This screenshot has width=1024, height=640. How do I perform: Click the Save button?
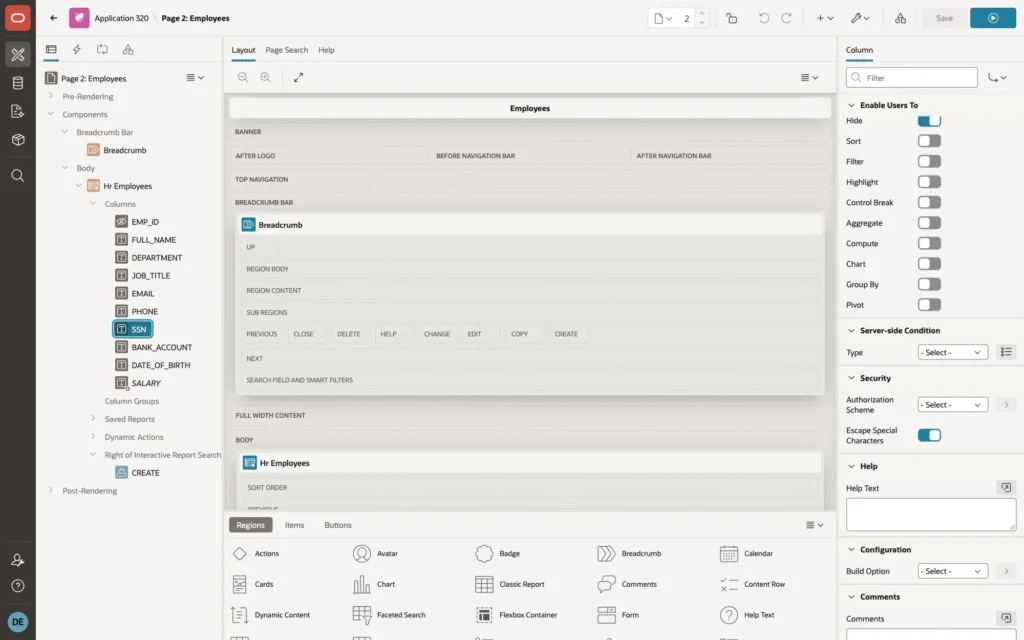[x=944, y=18]
